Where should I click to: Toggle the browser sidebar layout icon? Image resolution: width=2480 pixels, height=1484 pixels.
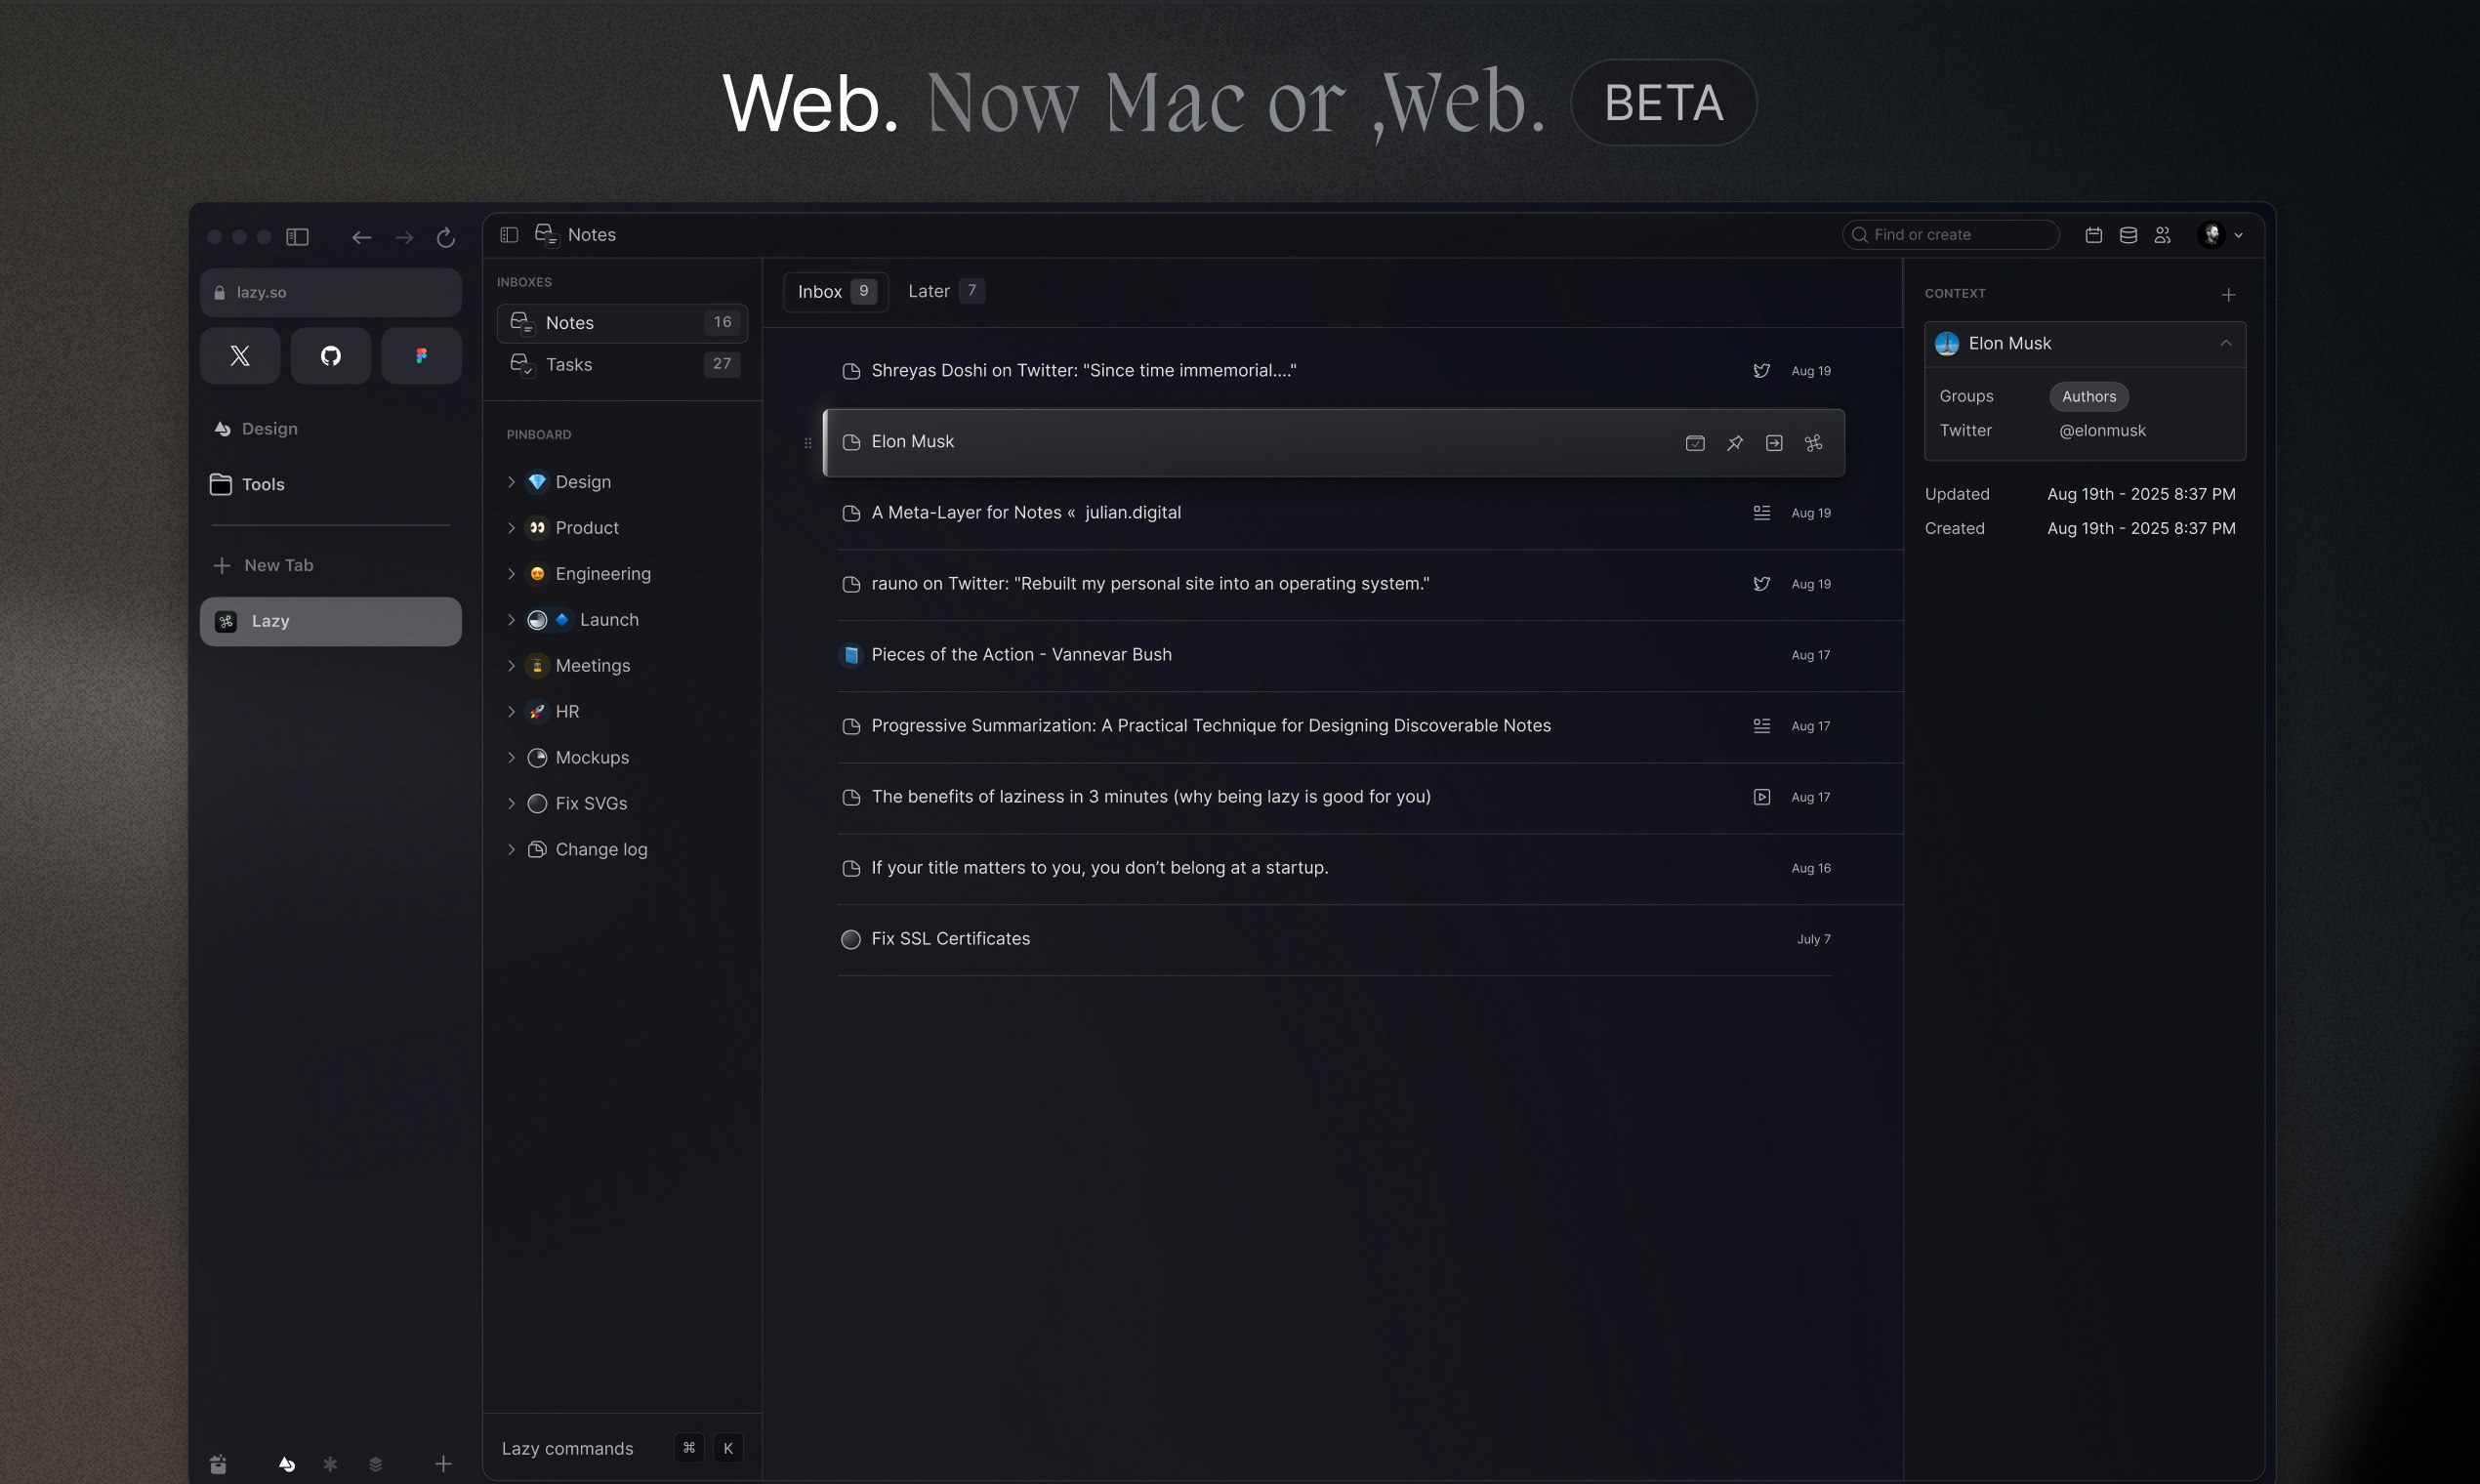298,237
